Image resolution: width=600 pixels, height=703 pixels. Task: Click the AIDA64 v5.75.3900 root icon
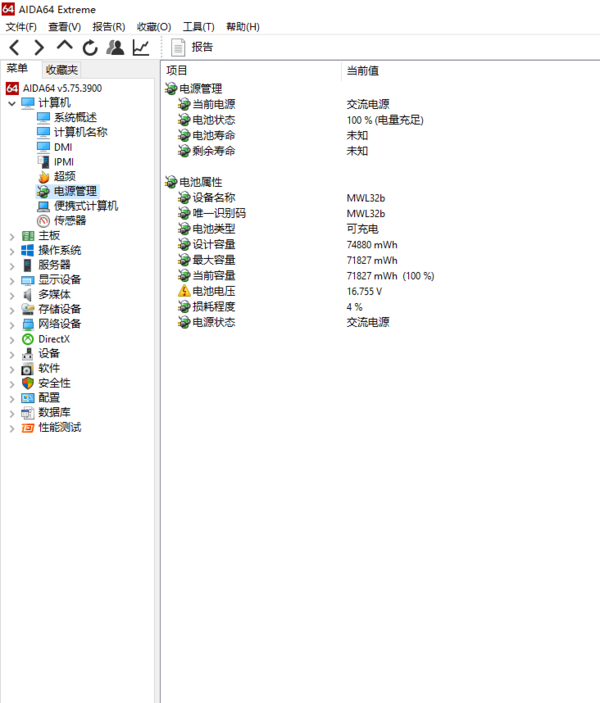click(x=12, y=88)
